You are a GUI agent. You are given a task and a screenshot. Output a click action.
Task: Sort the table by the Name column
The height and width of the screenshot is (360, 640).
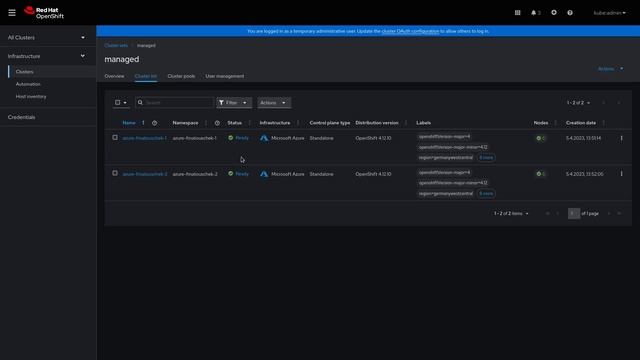[x=129, y=123]
